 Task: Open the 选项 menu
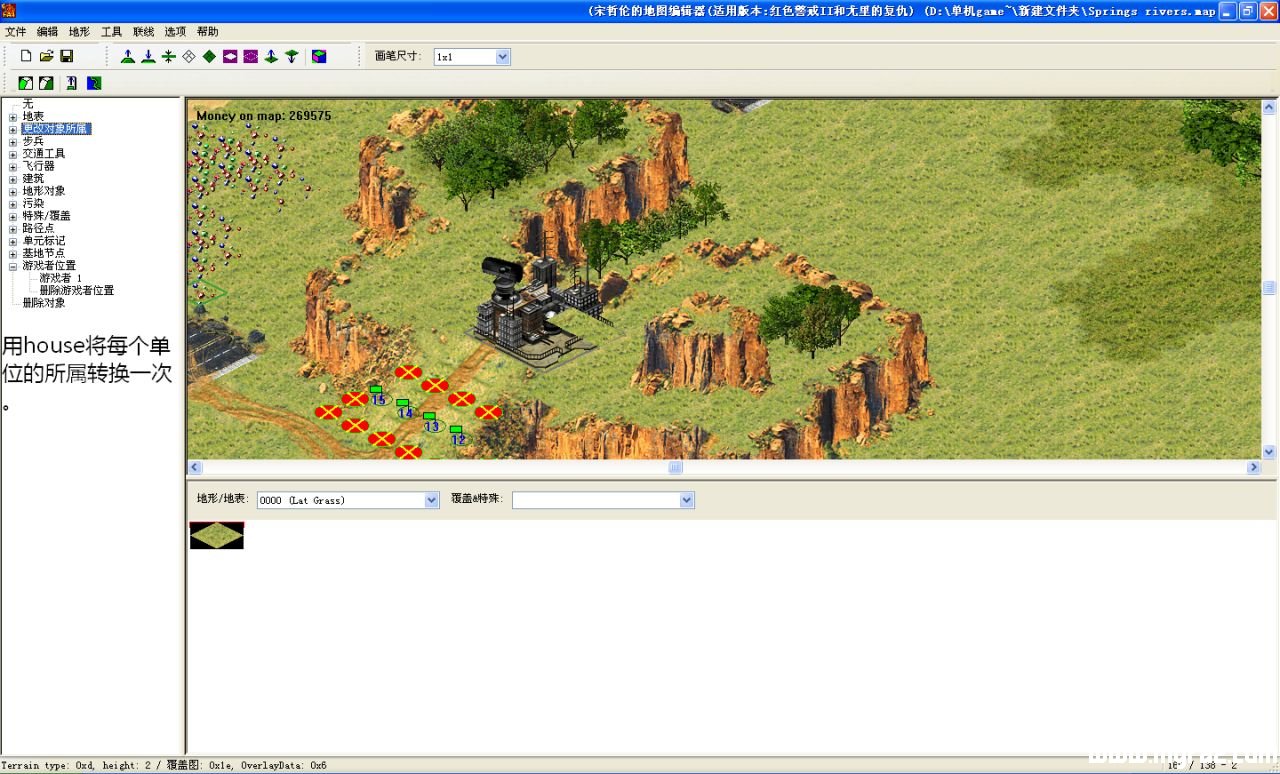coord(176,32)
